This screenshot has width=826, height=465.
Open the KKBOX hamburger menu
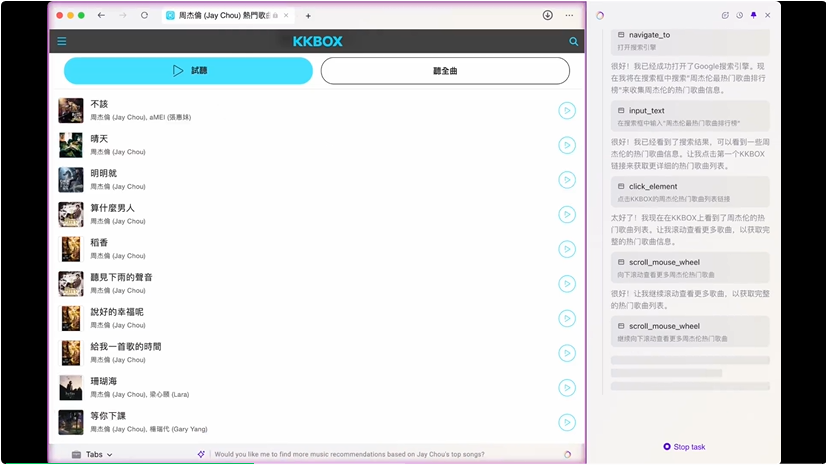pos(62,41)
